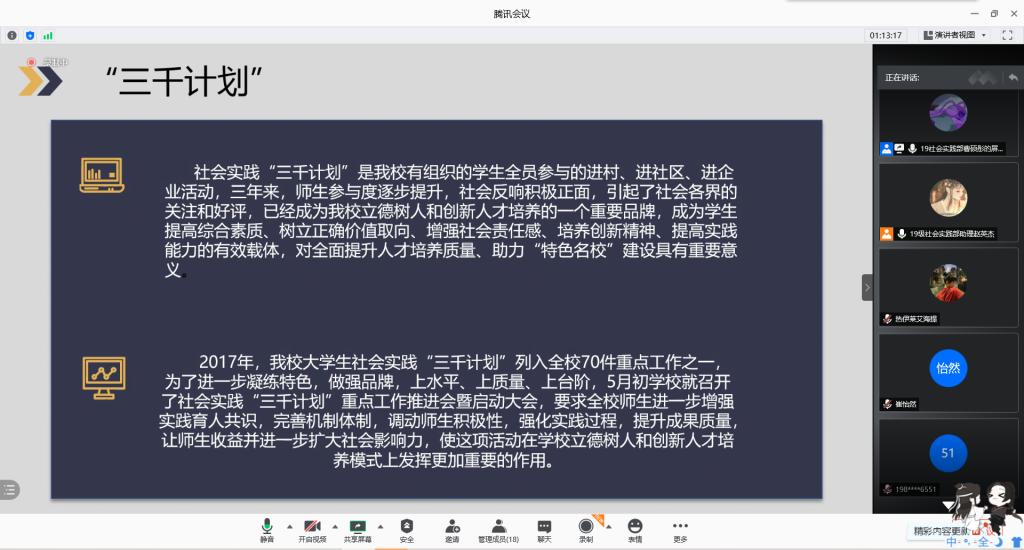The height and width of the screenshot is (550, 1024).
Task: Click the meeting info icon
Action: pos(13,35)
